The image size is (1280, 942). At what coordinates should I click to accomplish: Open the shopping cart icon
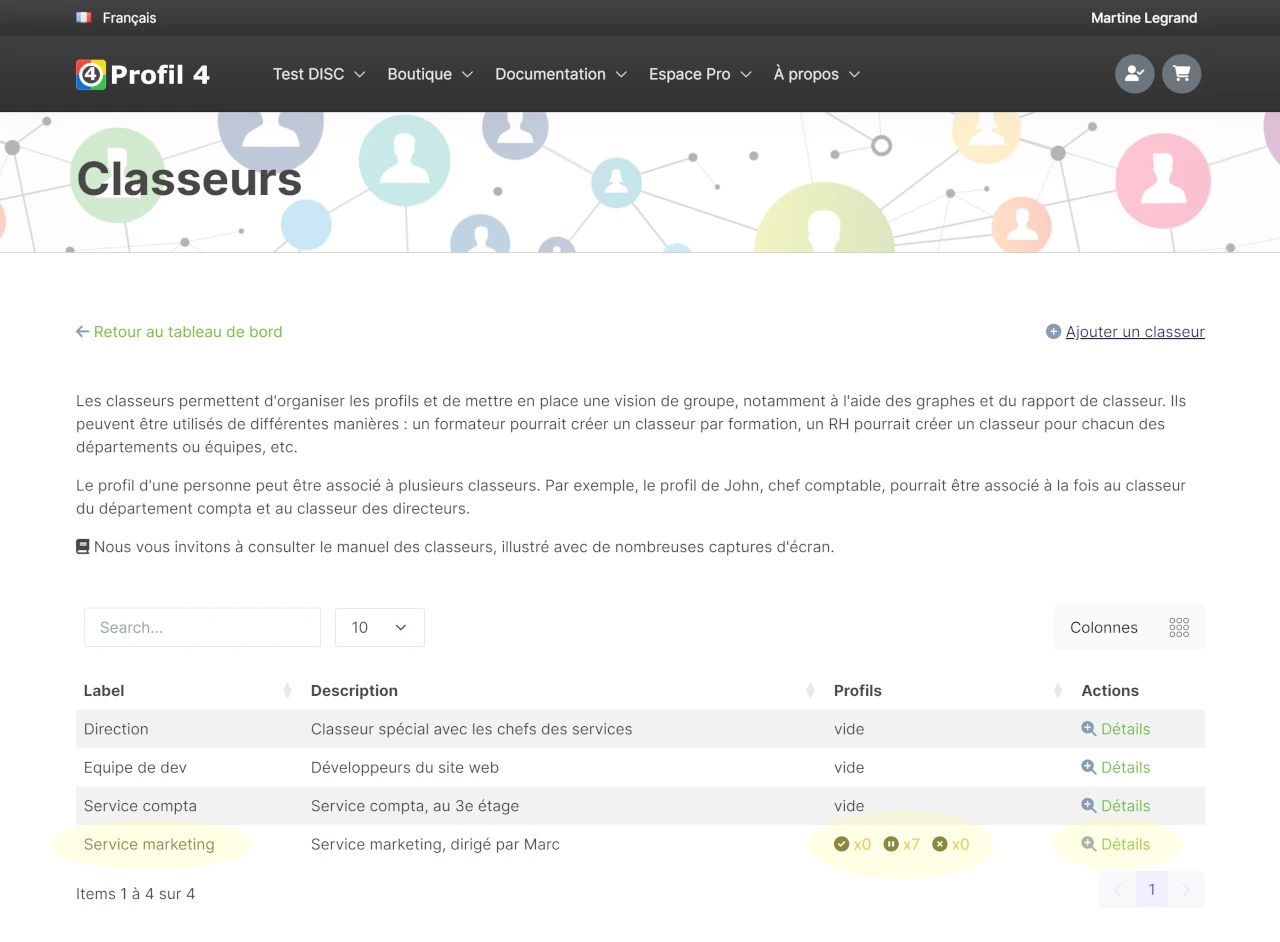coord(1182,74)
